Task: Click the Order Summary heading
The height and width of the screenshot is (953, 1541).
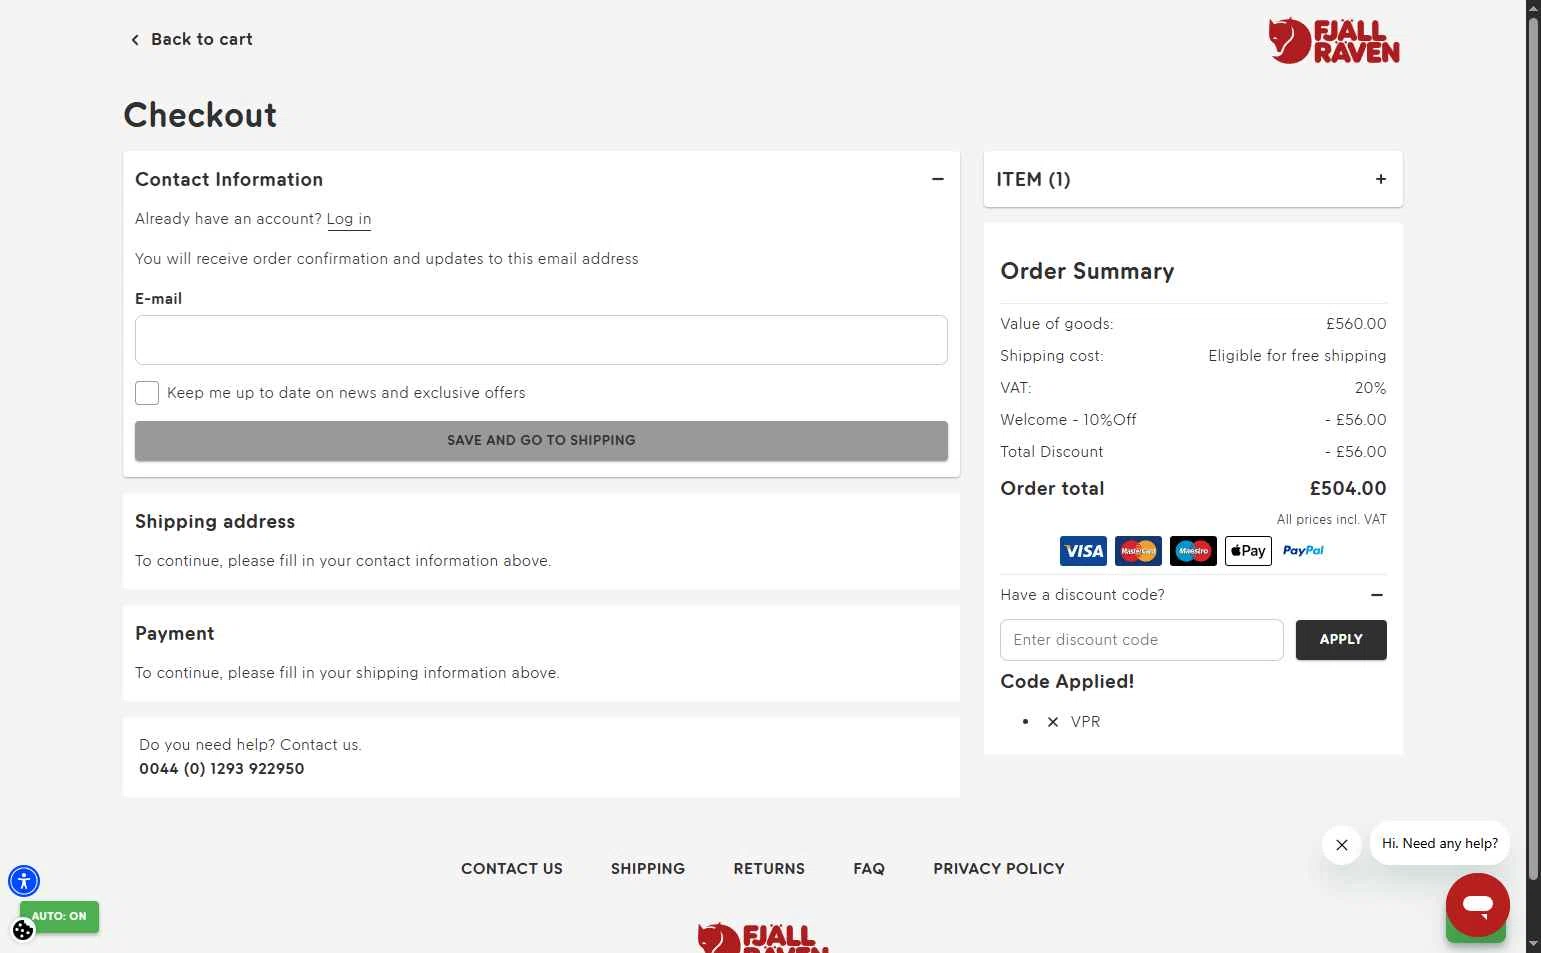Action: [1087, 272]
